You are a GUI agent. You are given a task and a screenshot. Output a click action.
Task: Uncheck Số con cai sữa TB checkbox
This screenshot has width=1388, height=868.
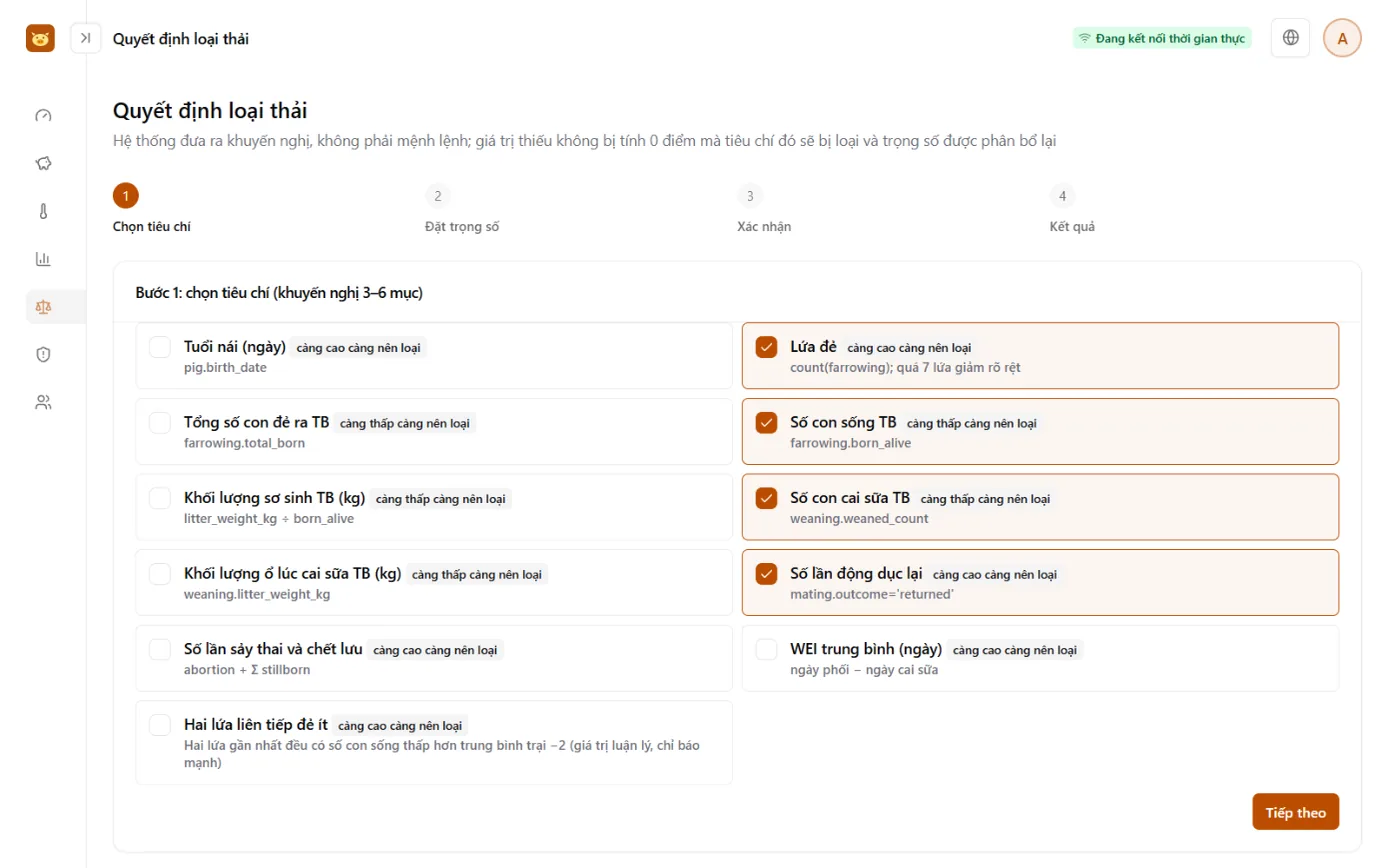(x=766, y=498)
